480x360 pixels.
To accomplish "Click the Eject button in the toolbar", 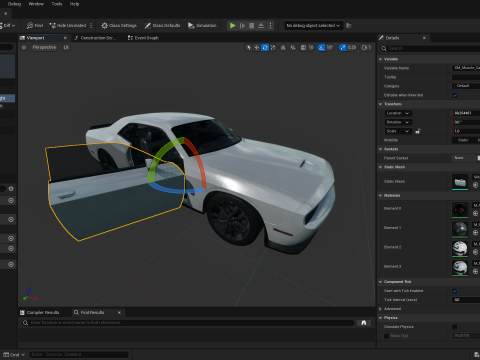I will pos(261,25).
